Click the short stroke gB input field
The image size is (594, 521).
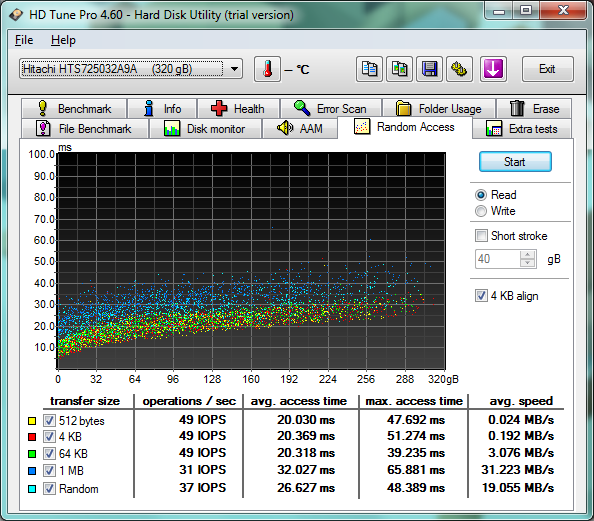click(498, 259)
